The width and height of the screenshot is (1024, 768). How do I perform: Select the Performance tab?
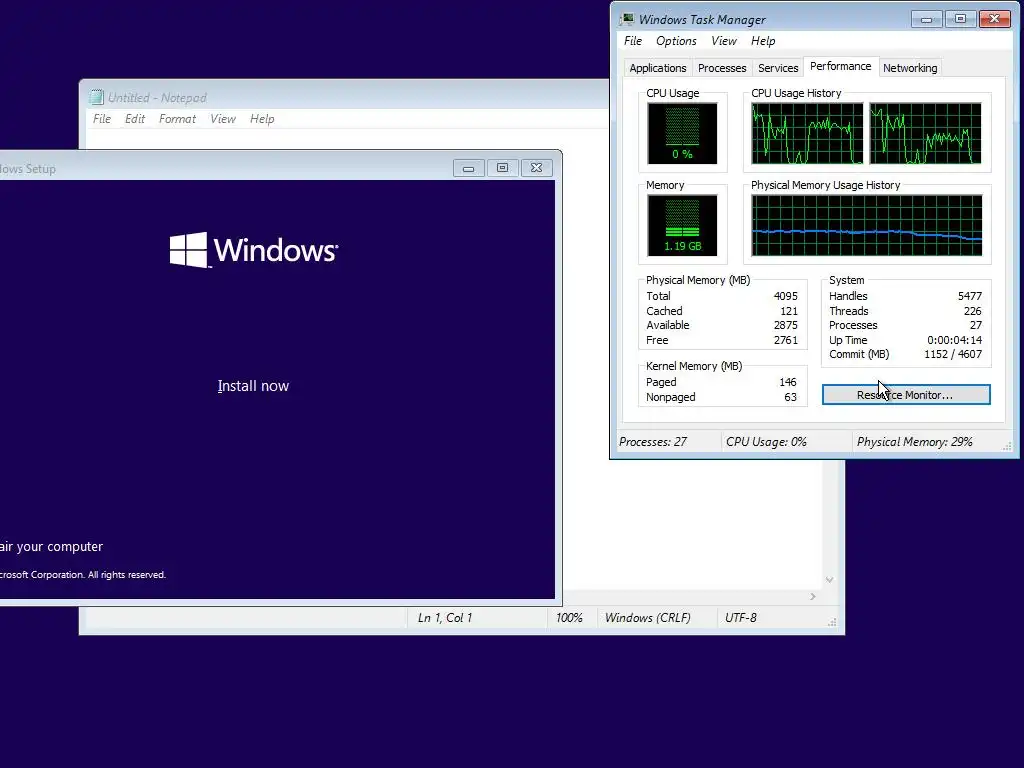(840, 66)
